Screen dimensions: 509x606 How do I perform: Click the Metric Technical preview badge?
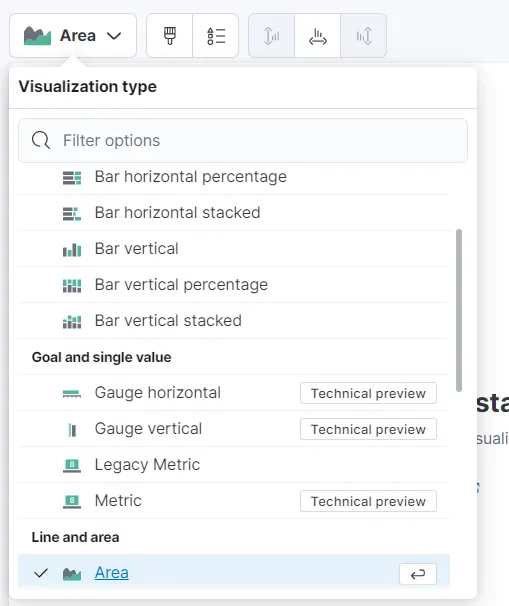click(x=368, y=501)
